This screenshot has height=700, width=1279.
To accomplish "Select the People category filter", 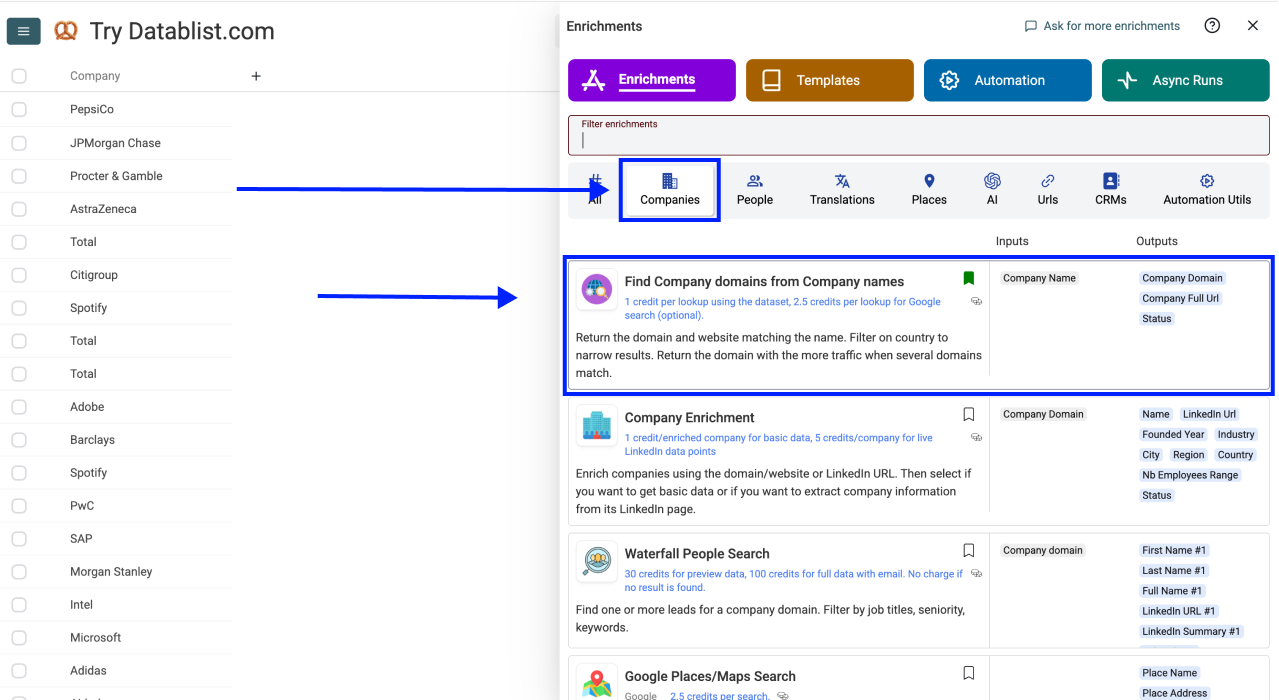I will (754, 189).
